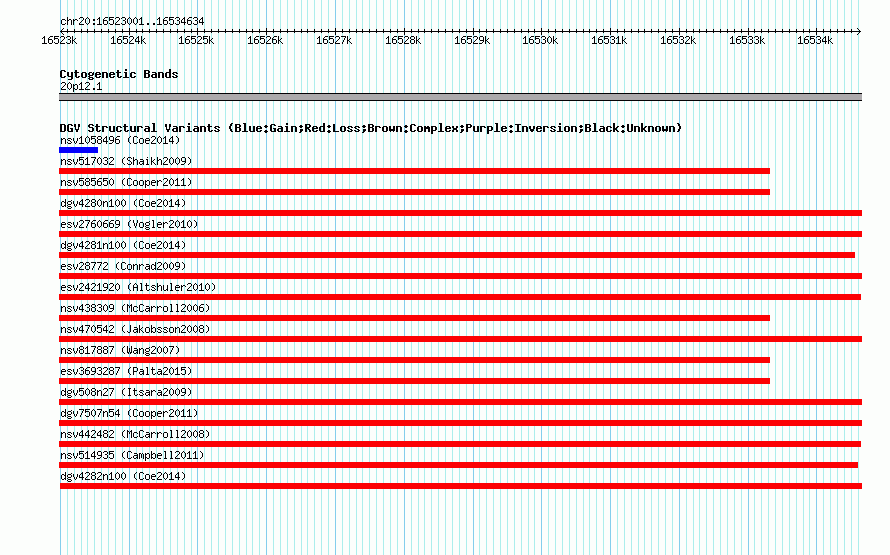Image resolution: width=890 pixels, height=555 pixels.
Task: Open the nsv514935 (Campbell2011) variant label
Action: [x=132, y=455]
